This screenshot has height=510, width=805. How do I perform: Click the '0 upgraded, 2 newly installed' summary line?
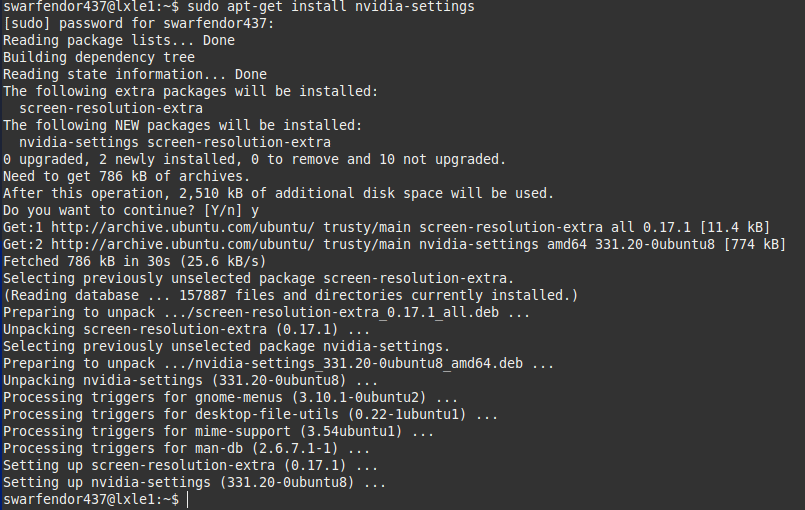pyautogui.click(x=254, y=160)
